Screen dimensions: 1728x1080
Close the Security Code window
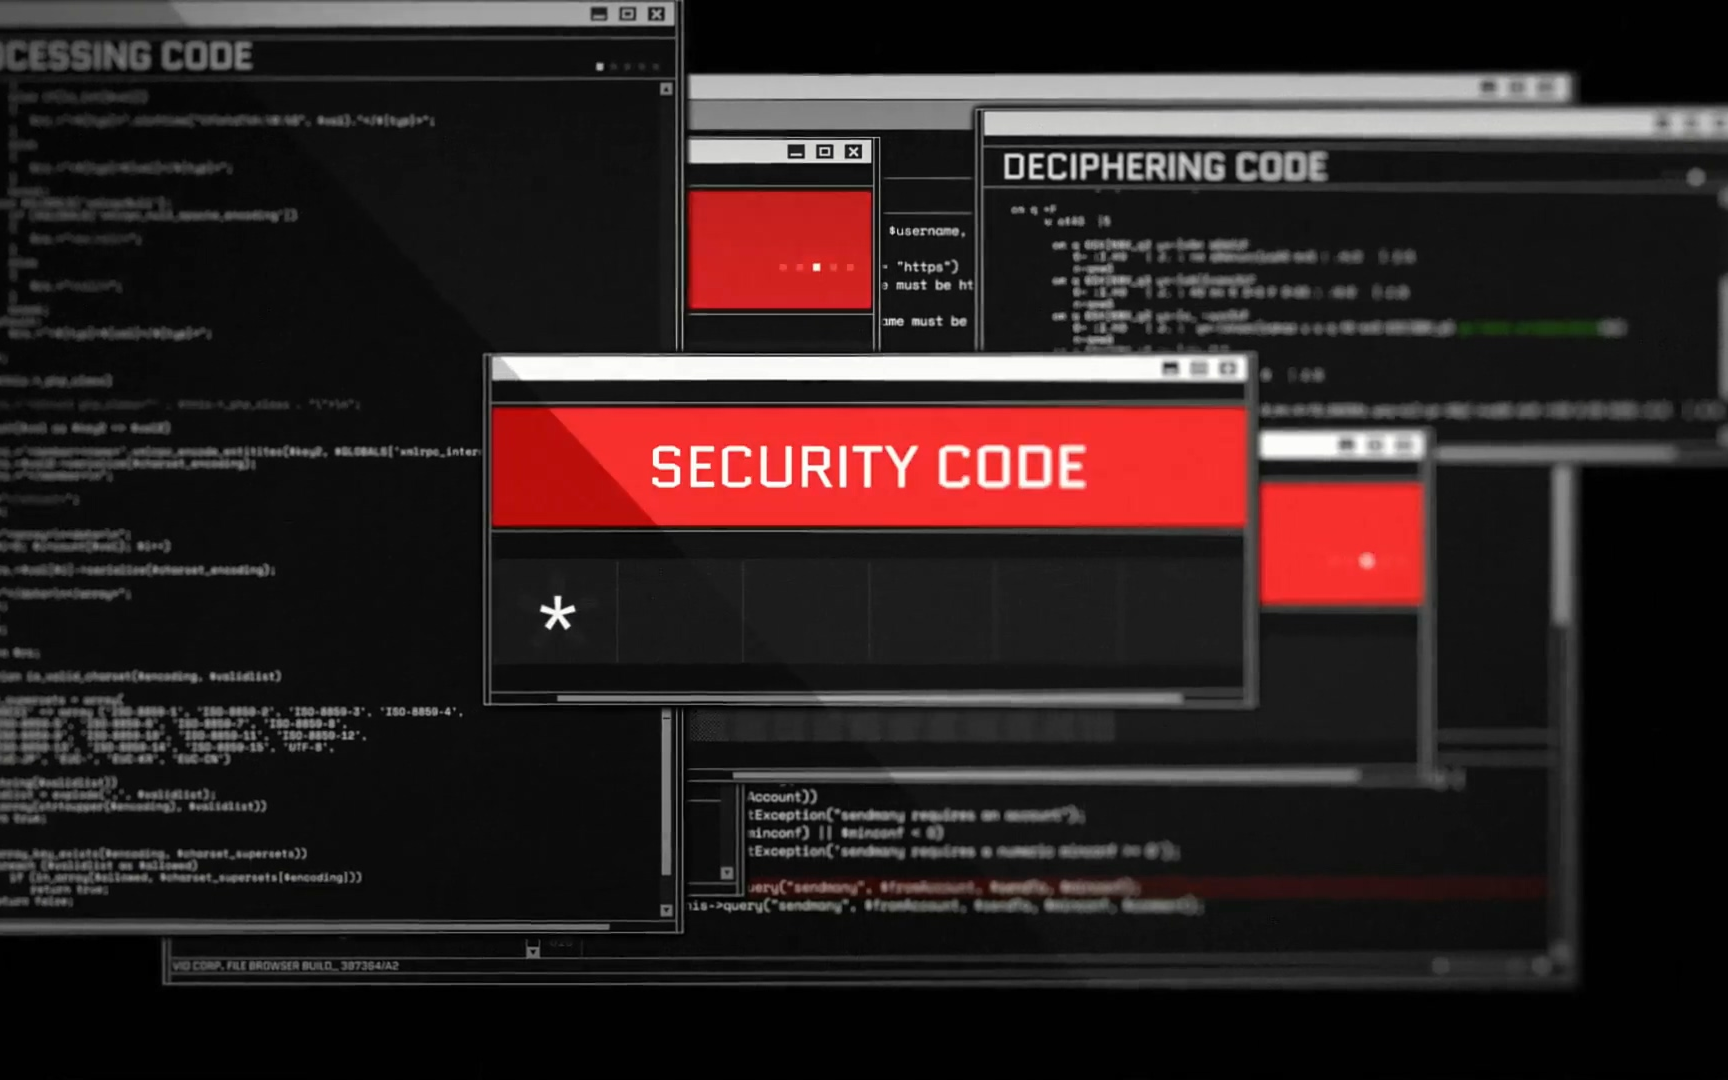point(1228,369)
